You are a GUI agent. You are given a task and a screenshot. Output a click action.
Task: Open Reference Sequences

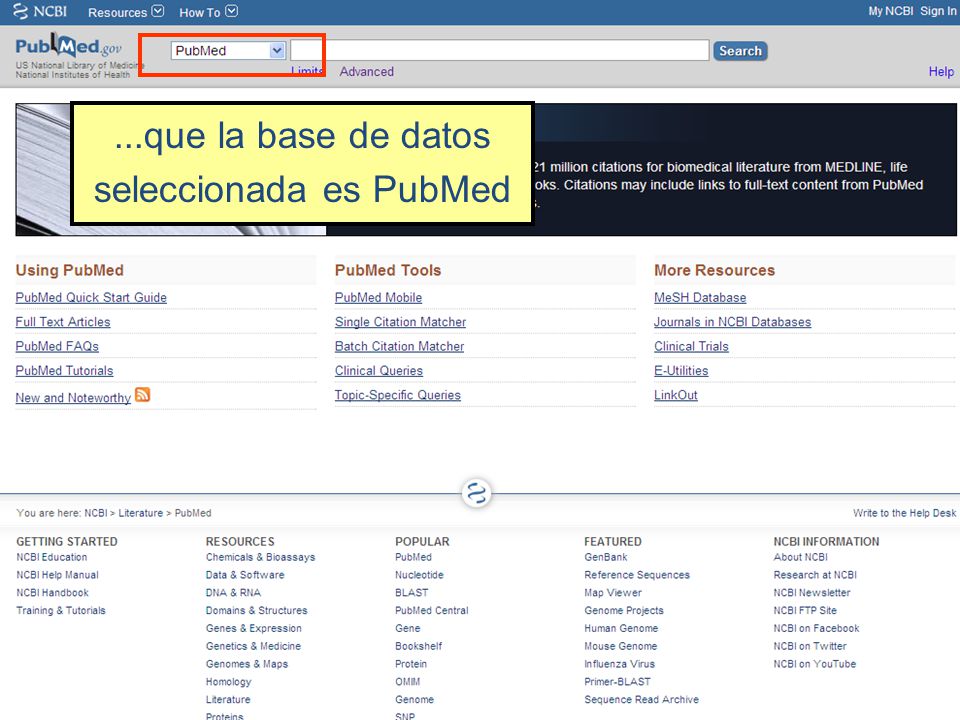(x=637, y=575)
